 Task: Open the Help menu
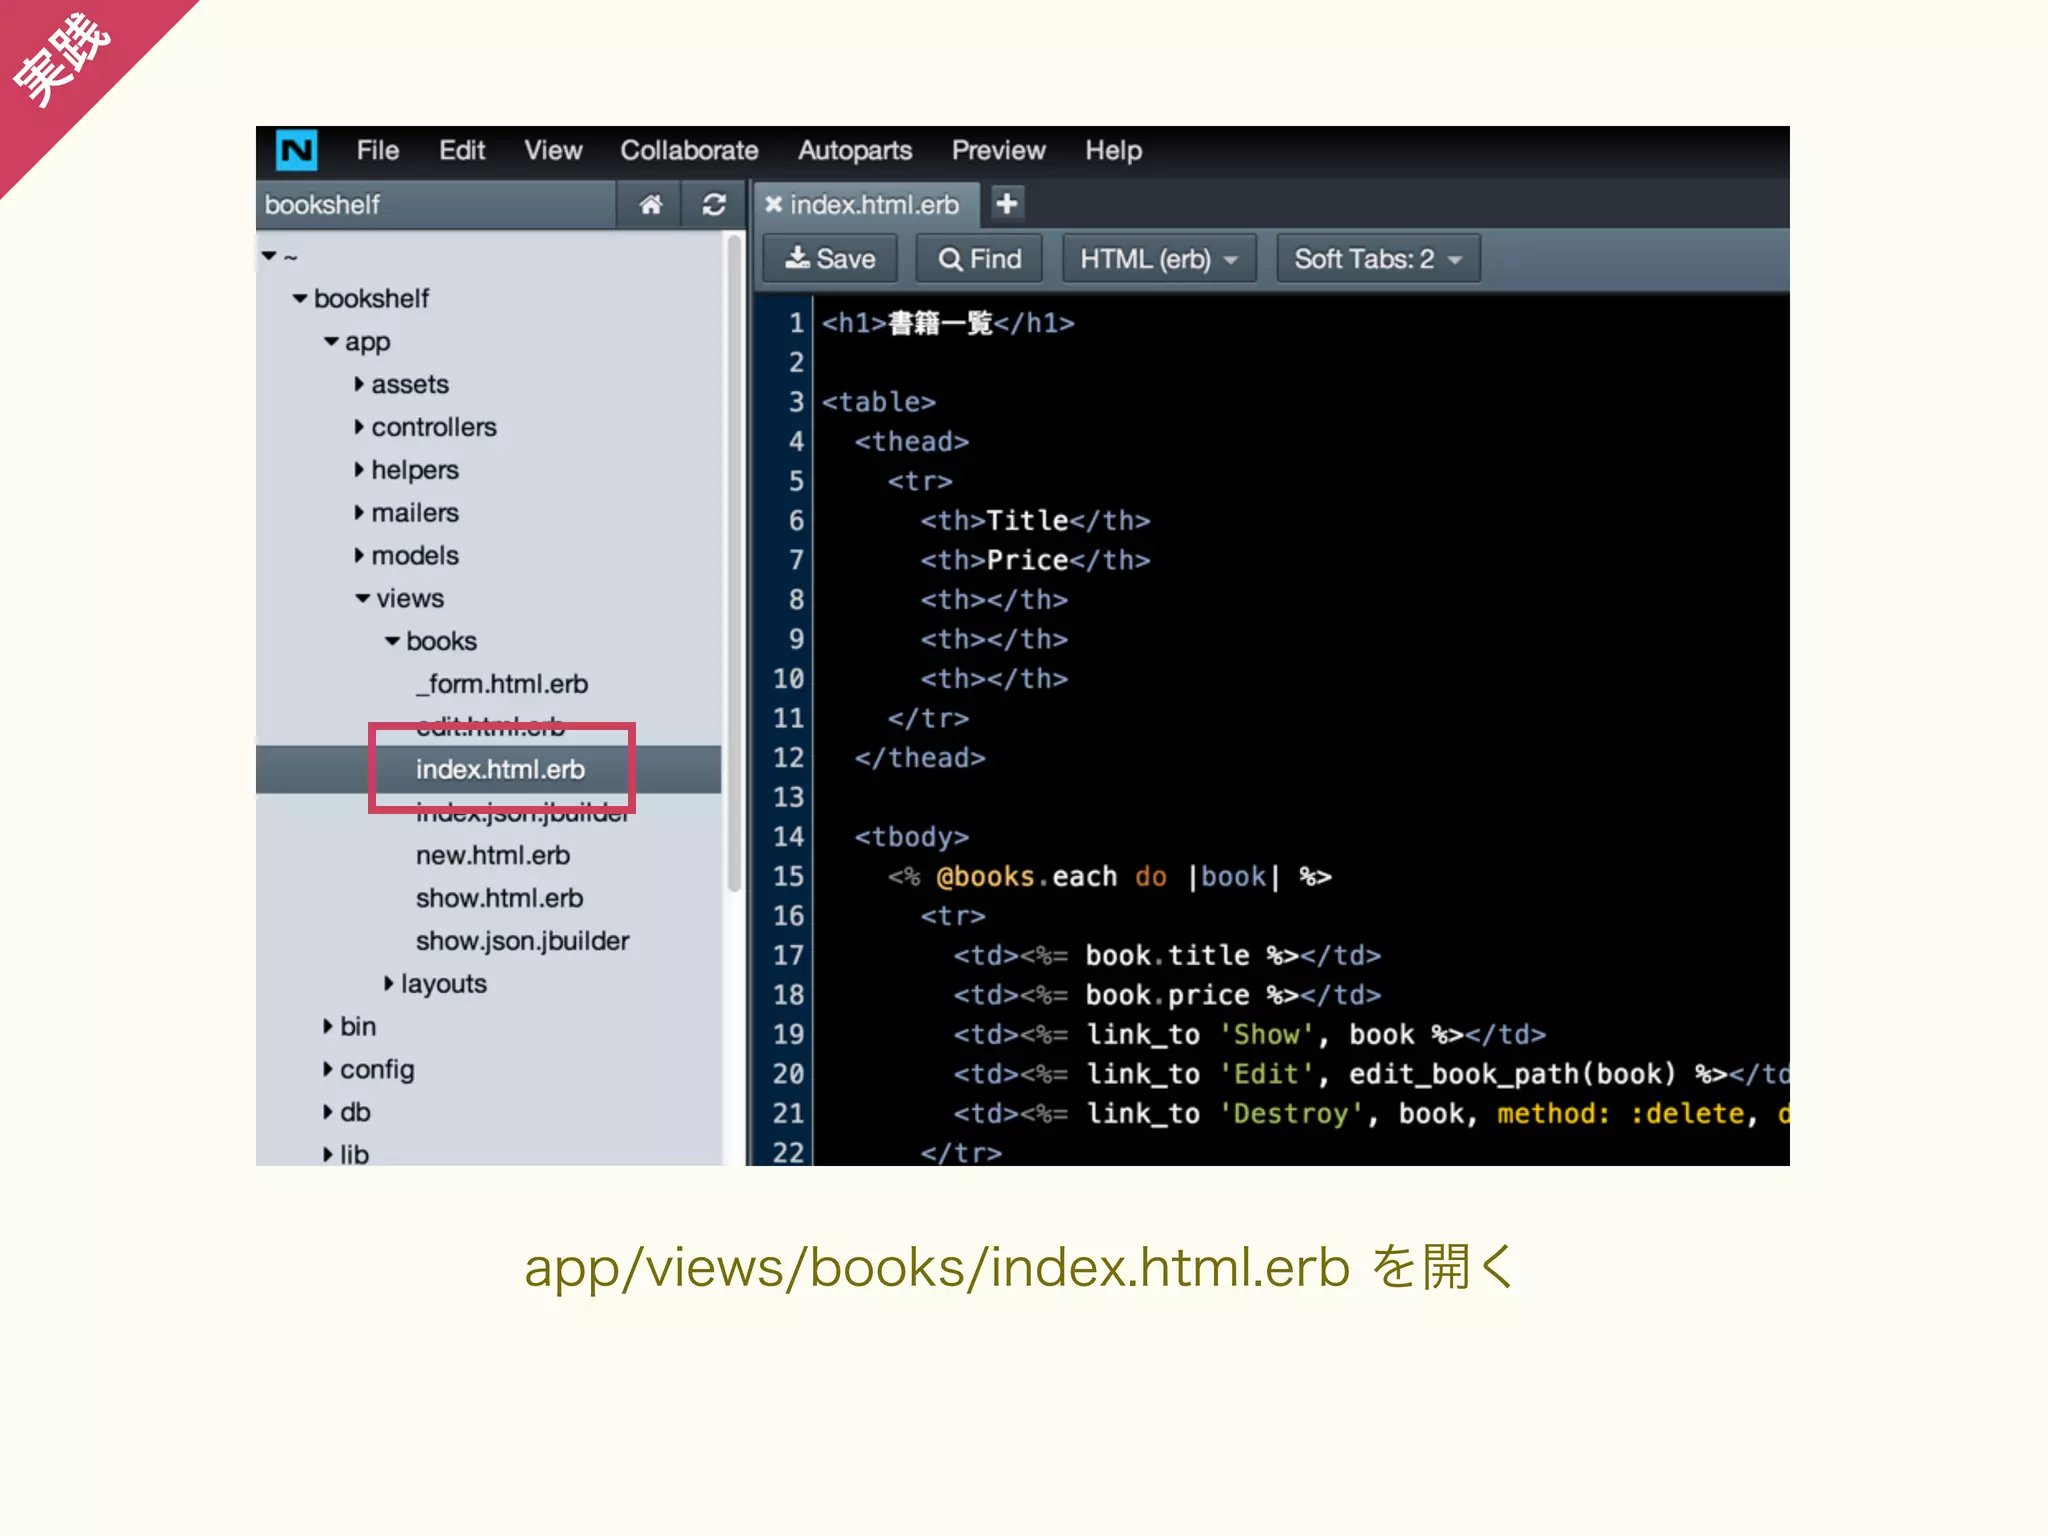(x=1113, y=151)
